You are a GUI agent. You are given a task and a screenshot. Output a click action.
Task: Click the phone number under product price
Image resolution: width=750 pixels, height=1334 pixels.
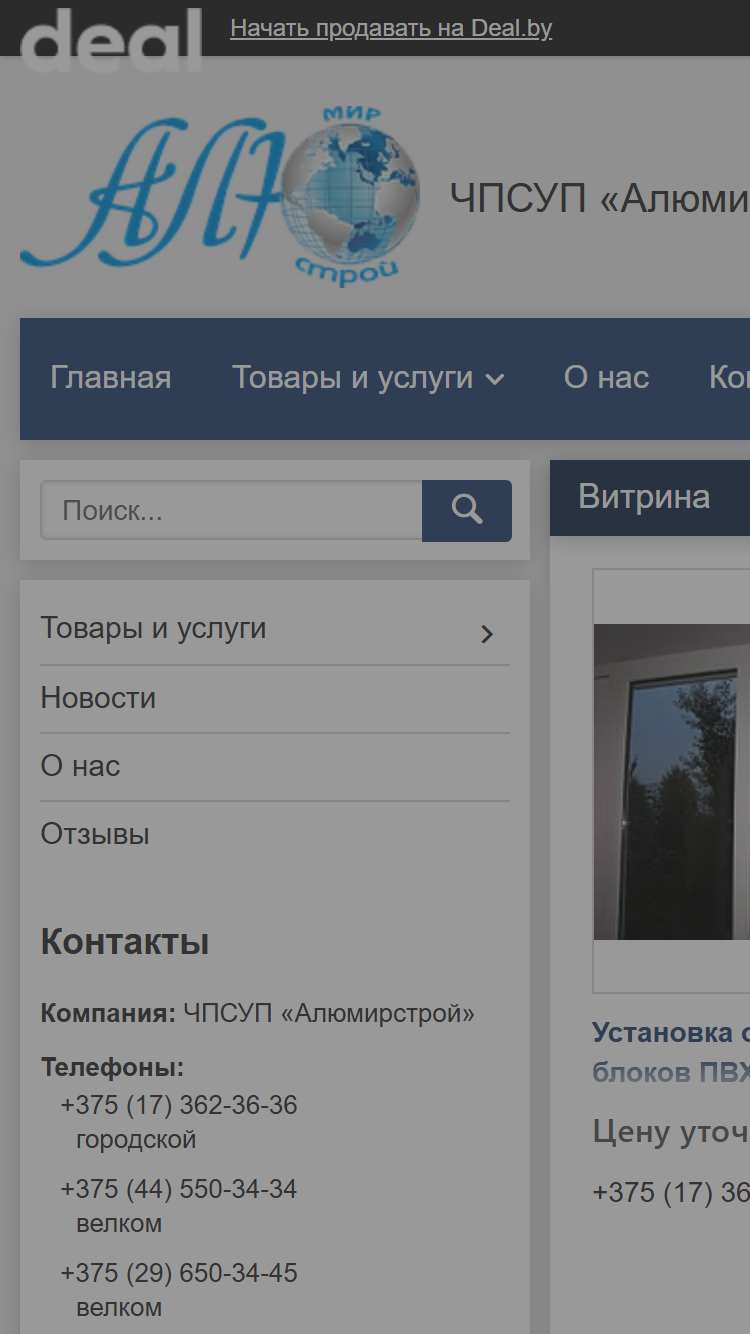(671, 1192)
